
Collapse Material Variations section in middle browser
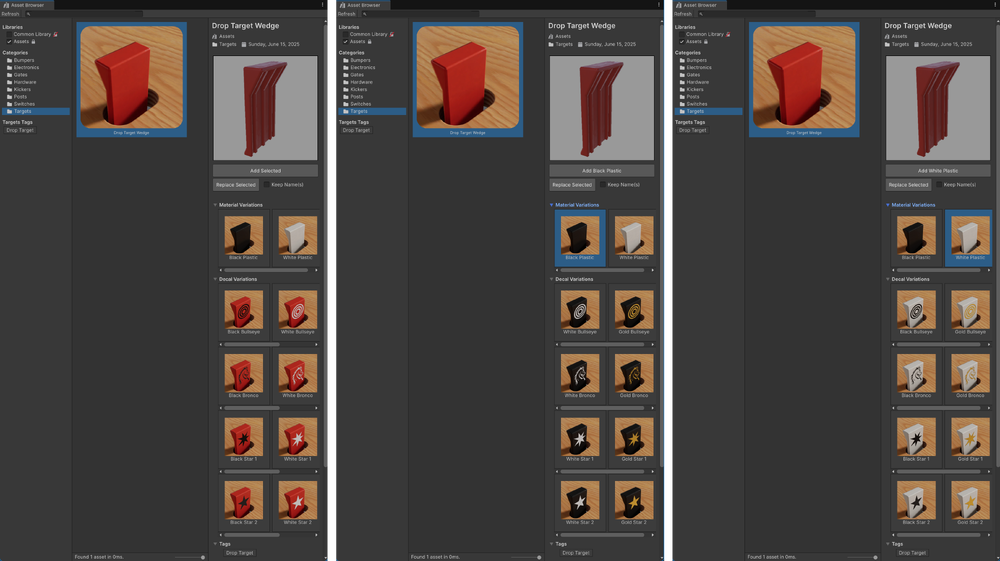coord(552,205)
